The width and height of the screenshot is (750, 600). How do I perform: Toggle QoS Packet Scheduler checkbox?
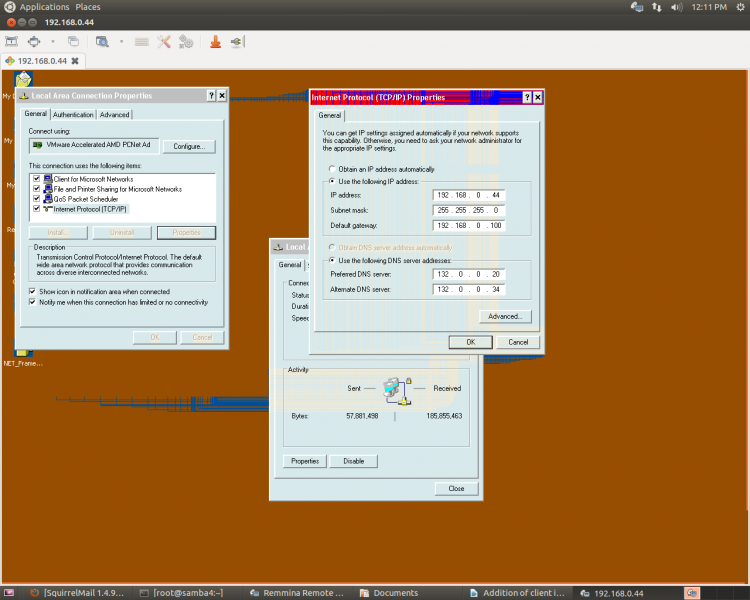pyautogui.click(x=36, y=199)
